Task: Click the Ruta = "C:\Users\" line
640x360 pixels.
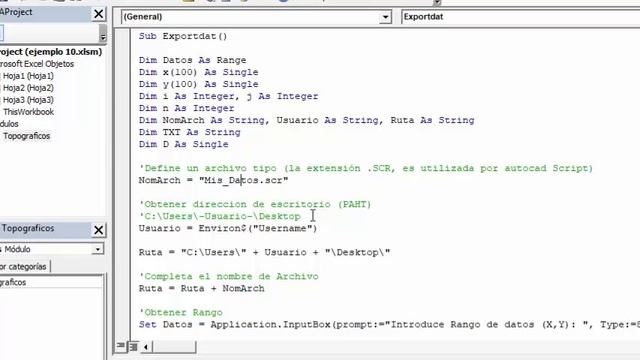Action: 264,252
